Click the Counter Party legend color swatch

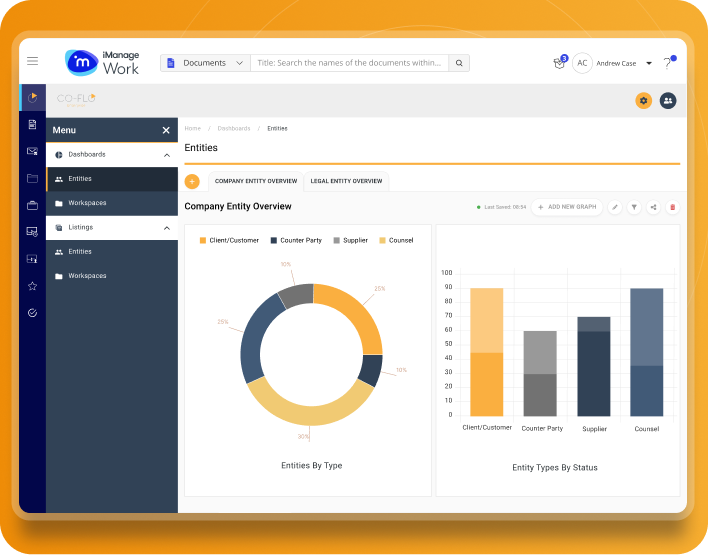click(x=273, y=241)
